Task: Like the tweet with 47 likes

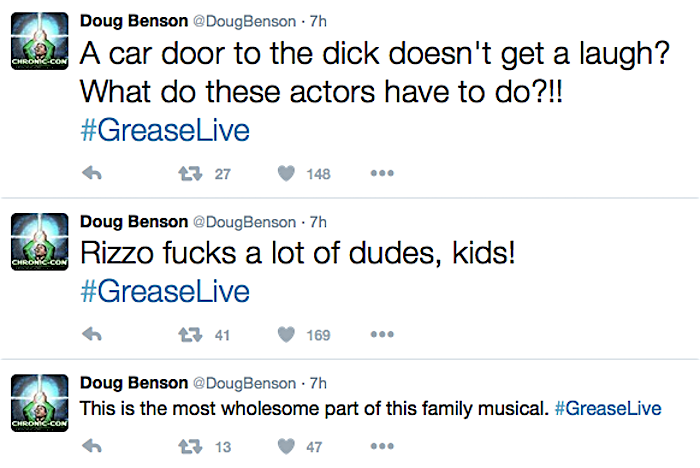Action: click(x=286, y=447)
